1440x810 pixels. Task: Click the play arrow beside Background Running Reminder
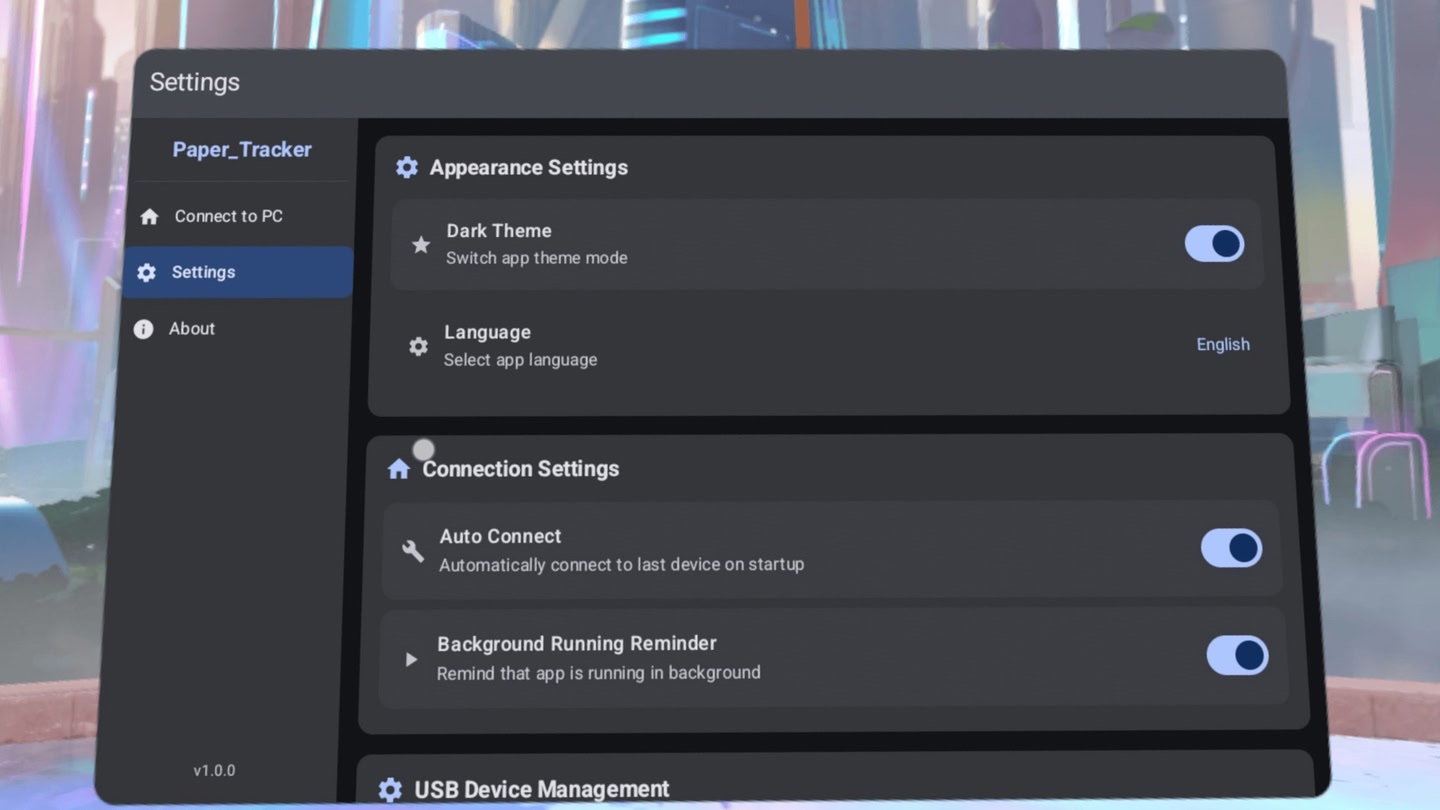pos(411,659)
